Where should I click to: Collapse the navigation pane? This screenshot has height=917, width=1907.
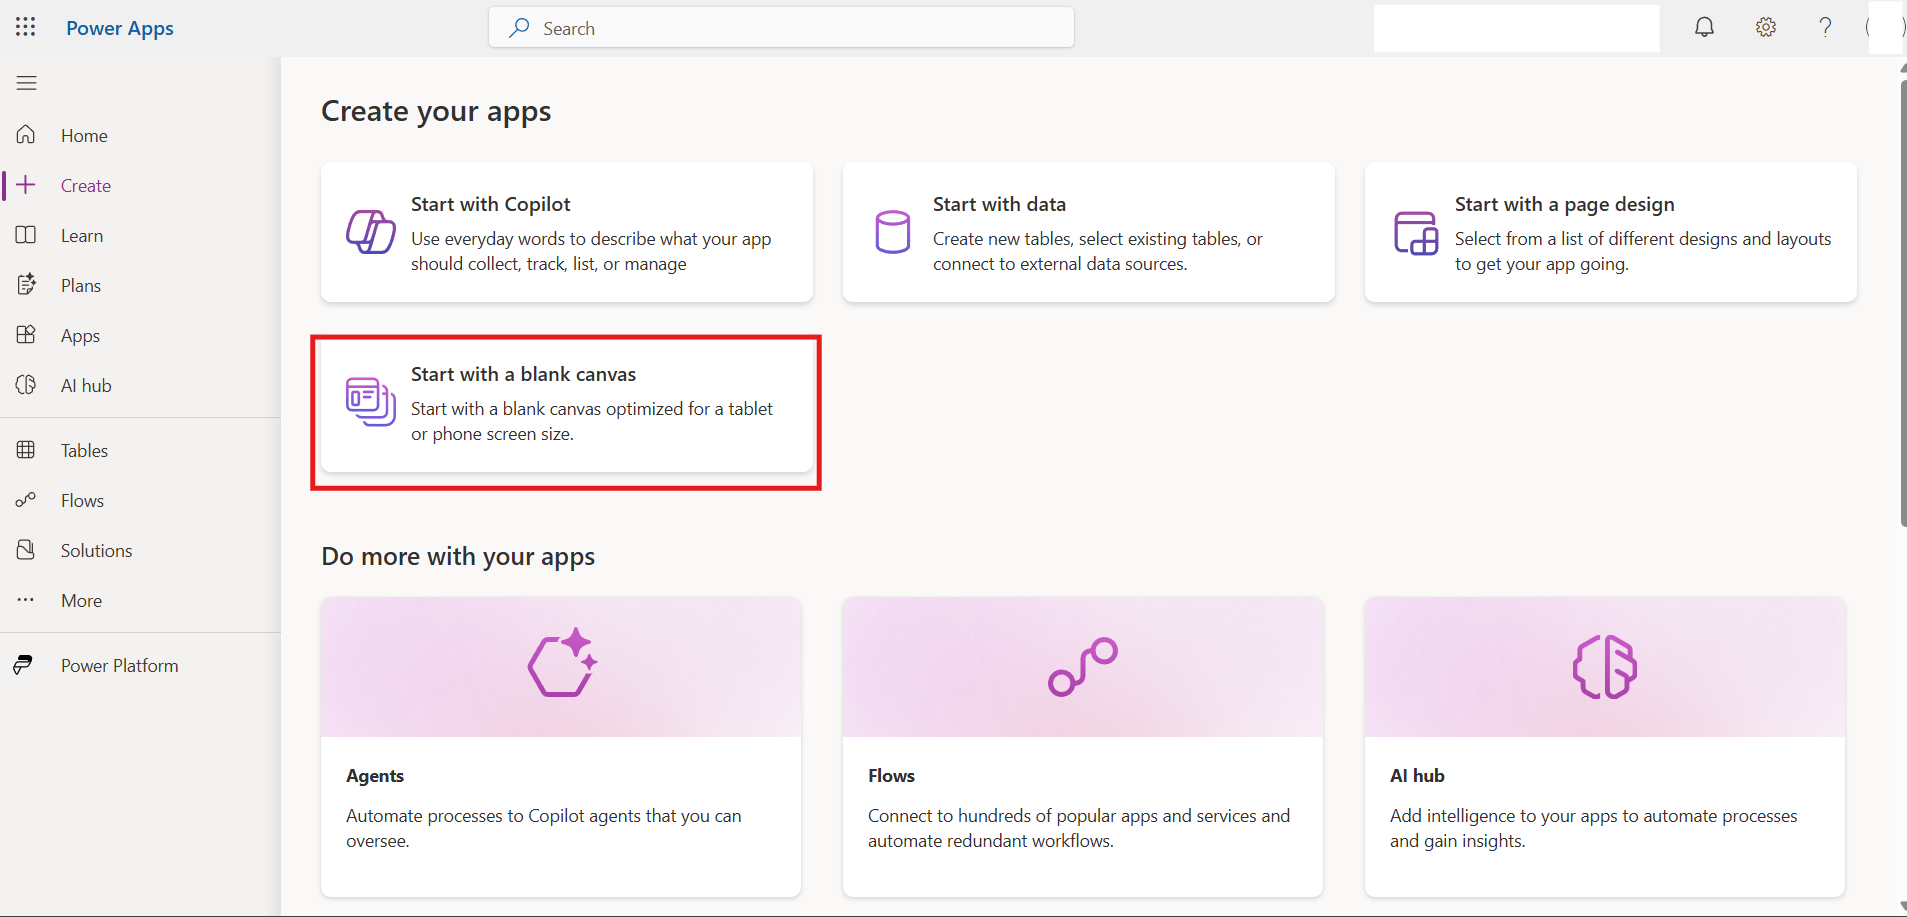tap(26, 82)
